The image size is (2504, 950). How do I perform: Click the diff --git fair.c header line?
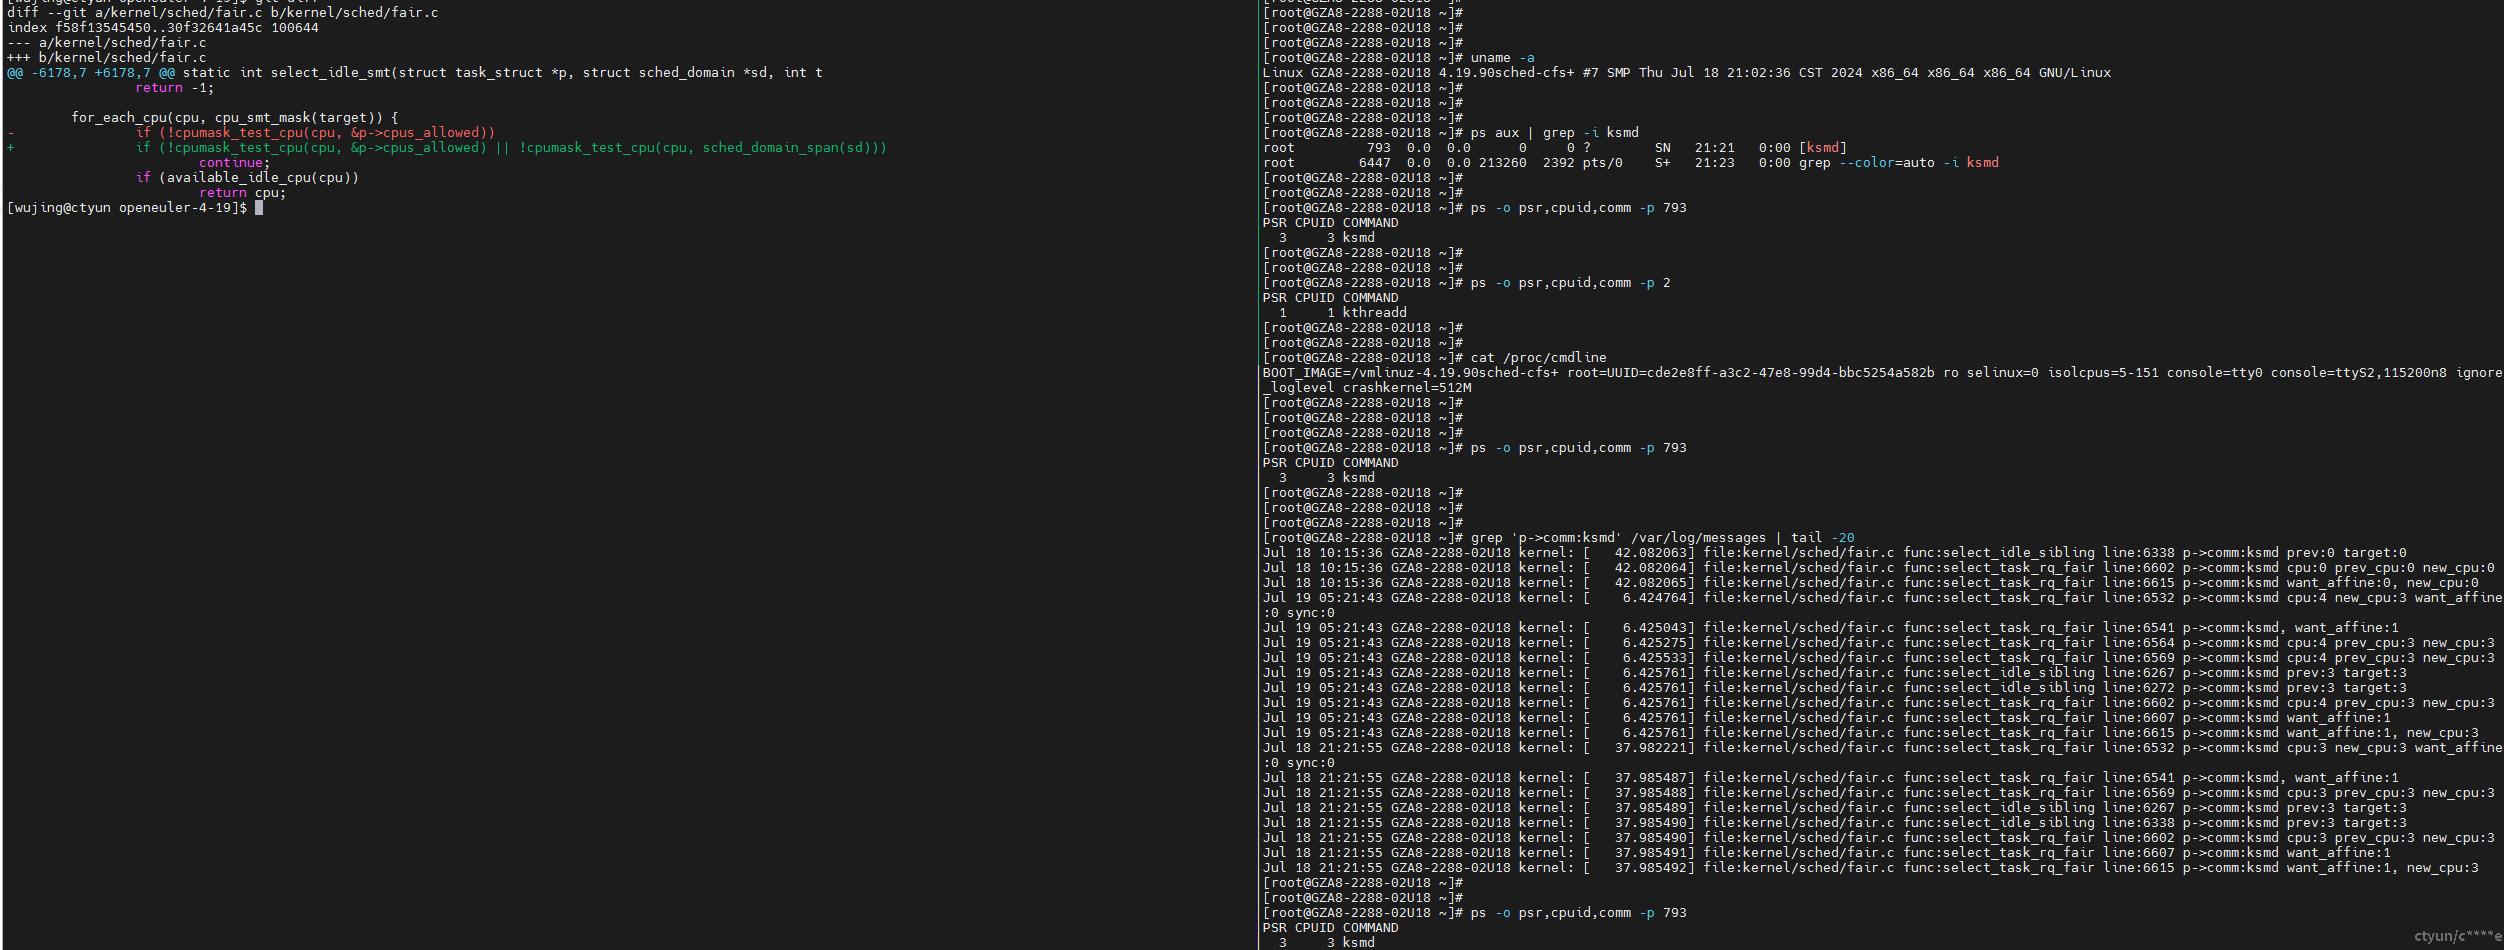[222, 13]
